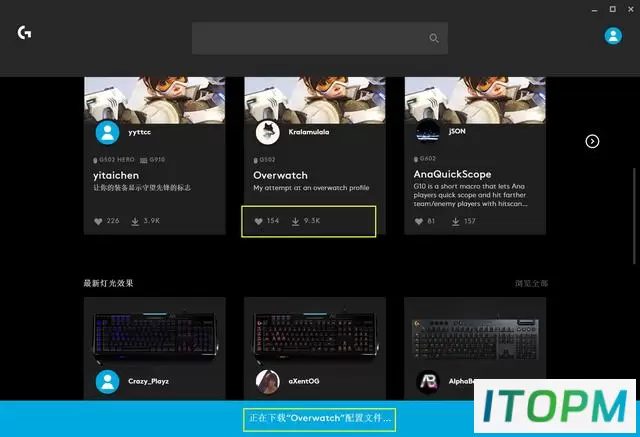The image size is (640, 437).
Task: Open AlphaB user avatar with AB logo
Action: 427,382
